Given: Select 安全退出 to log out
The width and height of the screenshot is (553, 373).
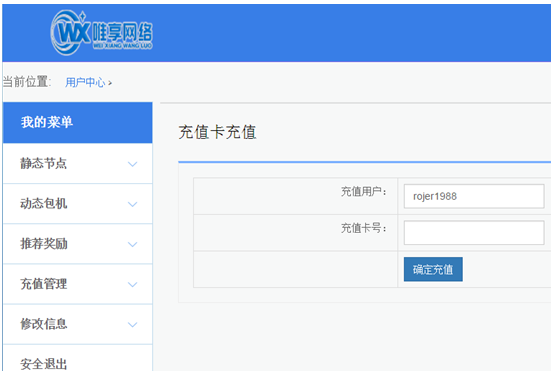Looking at the screenshot, I should coord(78,359).
